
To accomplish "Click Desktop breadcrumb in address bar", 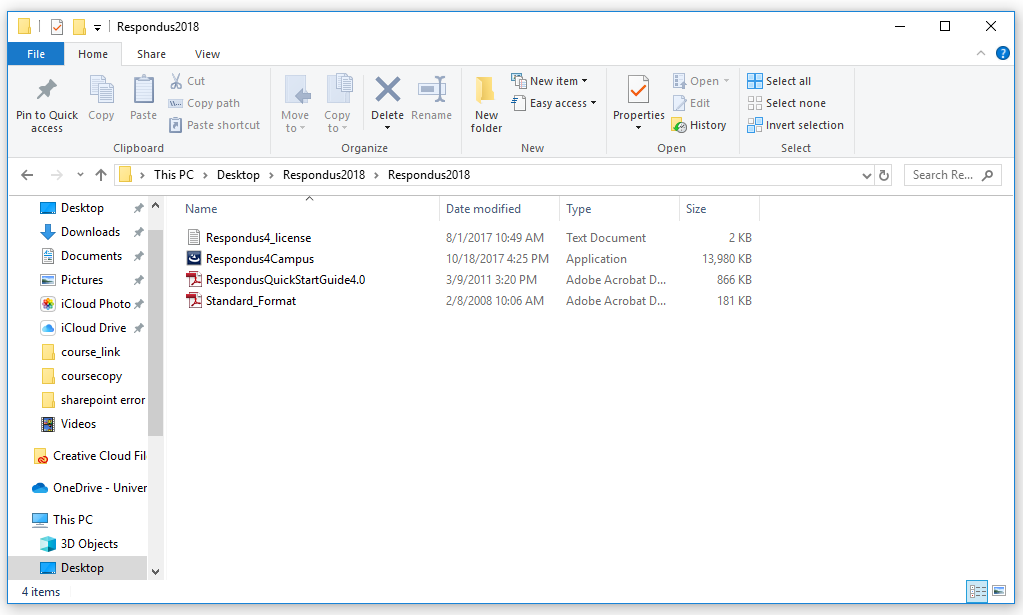I will pyautogui.click(x=238, y=175).
